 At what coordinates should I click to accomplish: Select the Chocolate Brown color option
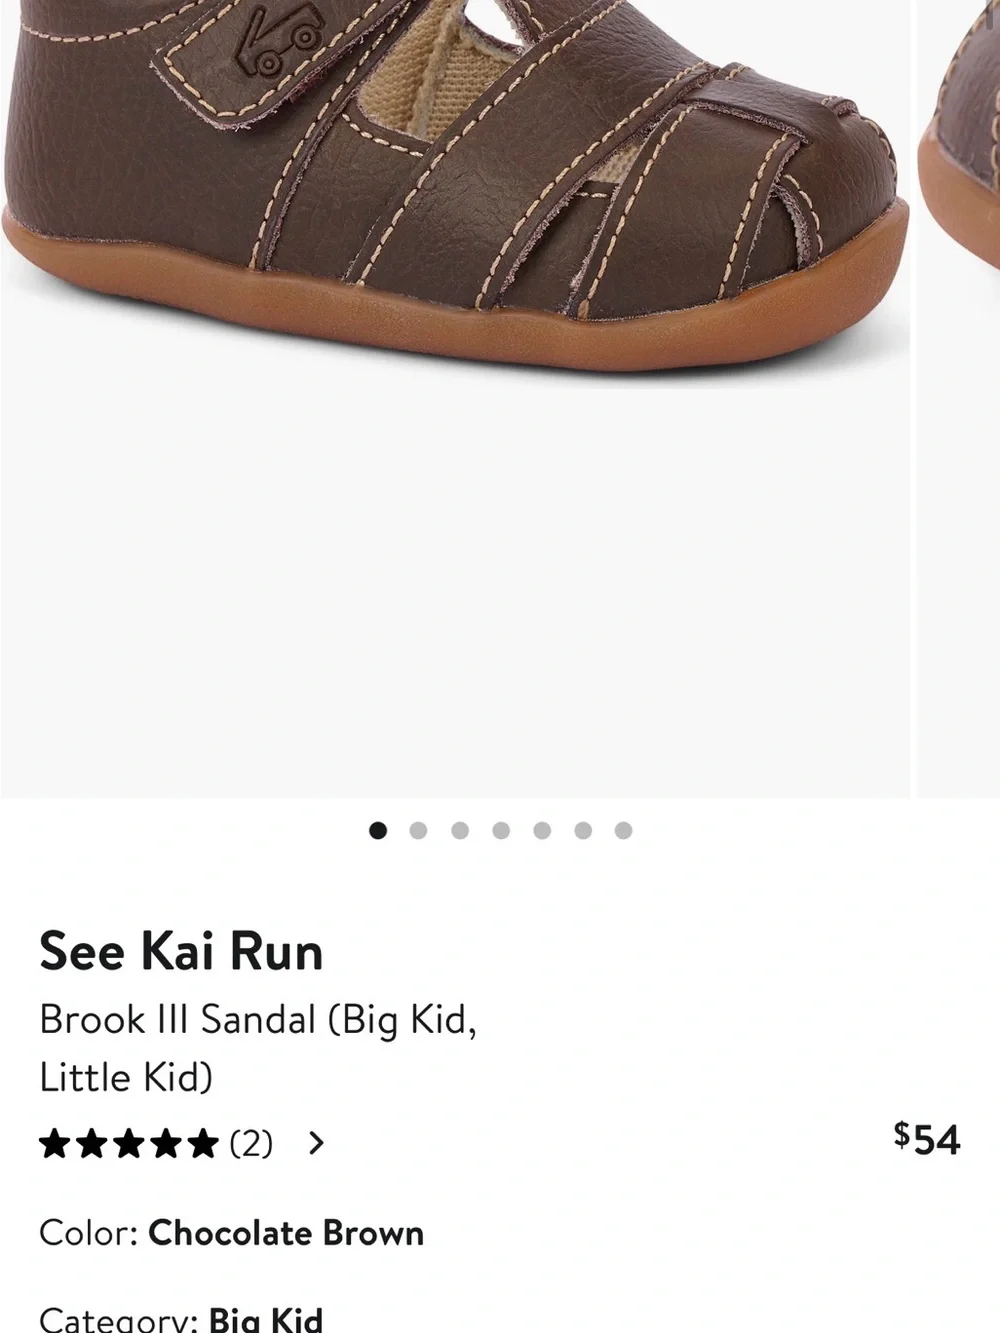click(286, 1233)
